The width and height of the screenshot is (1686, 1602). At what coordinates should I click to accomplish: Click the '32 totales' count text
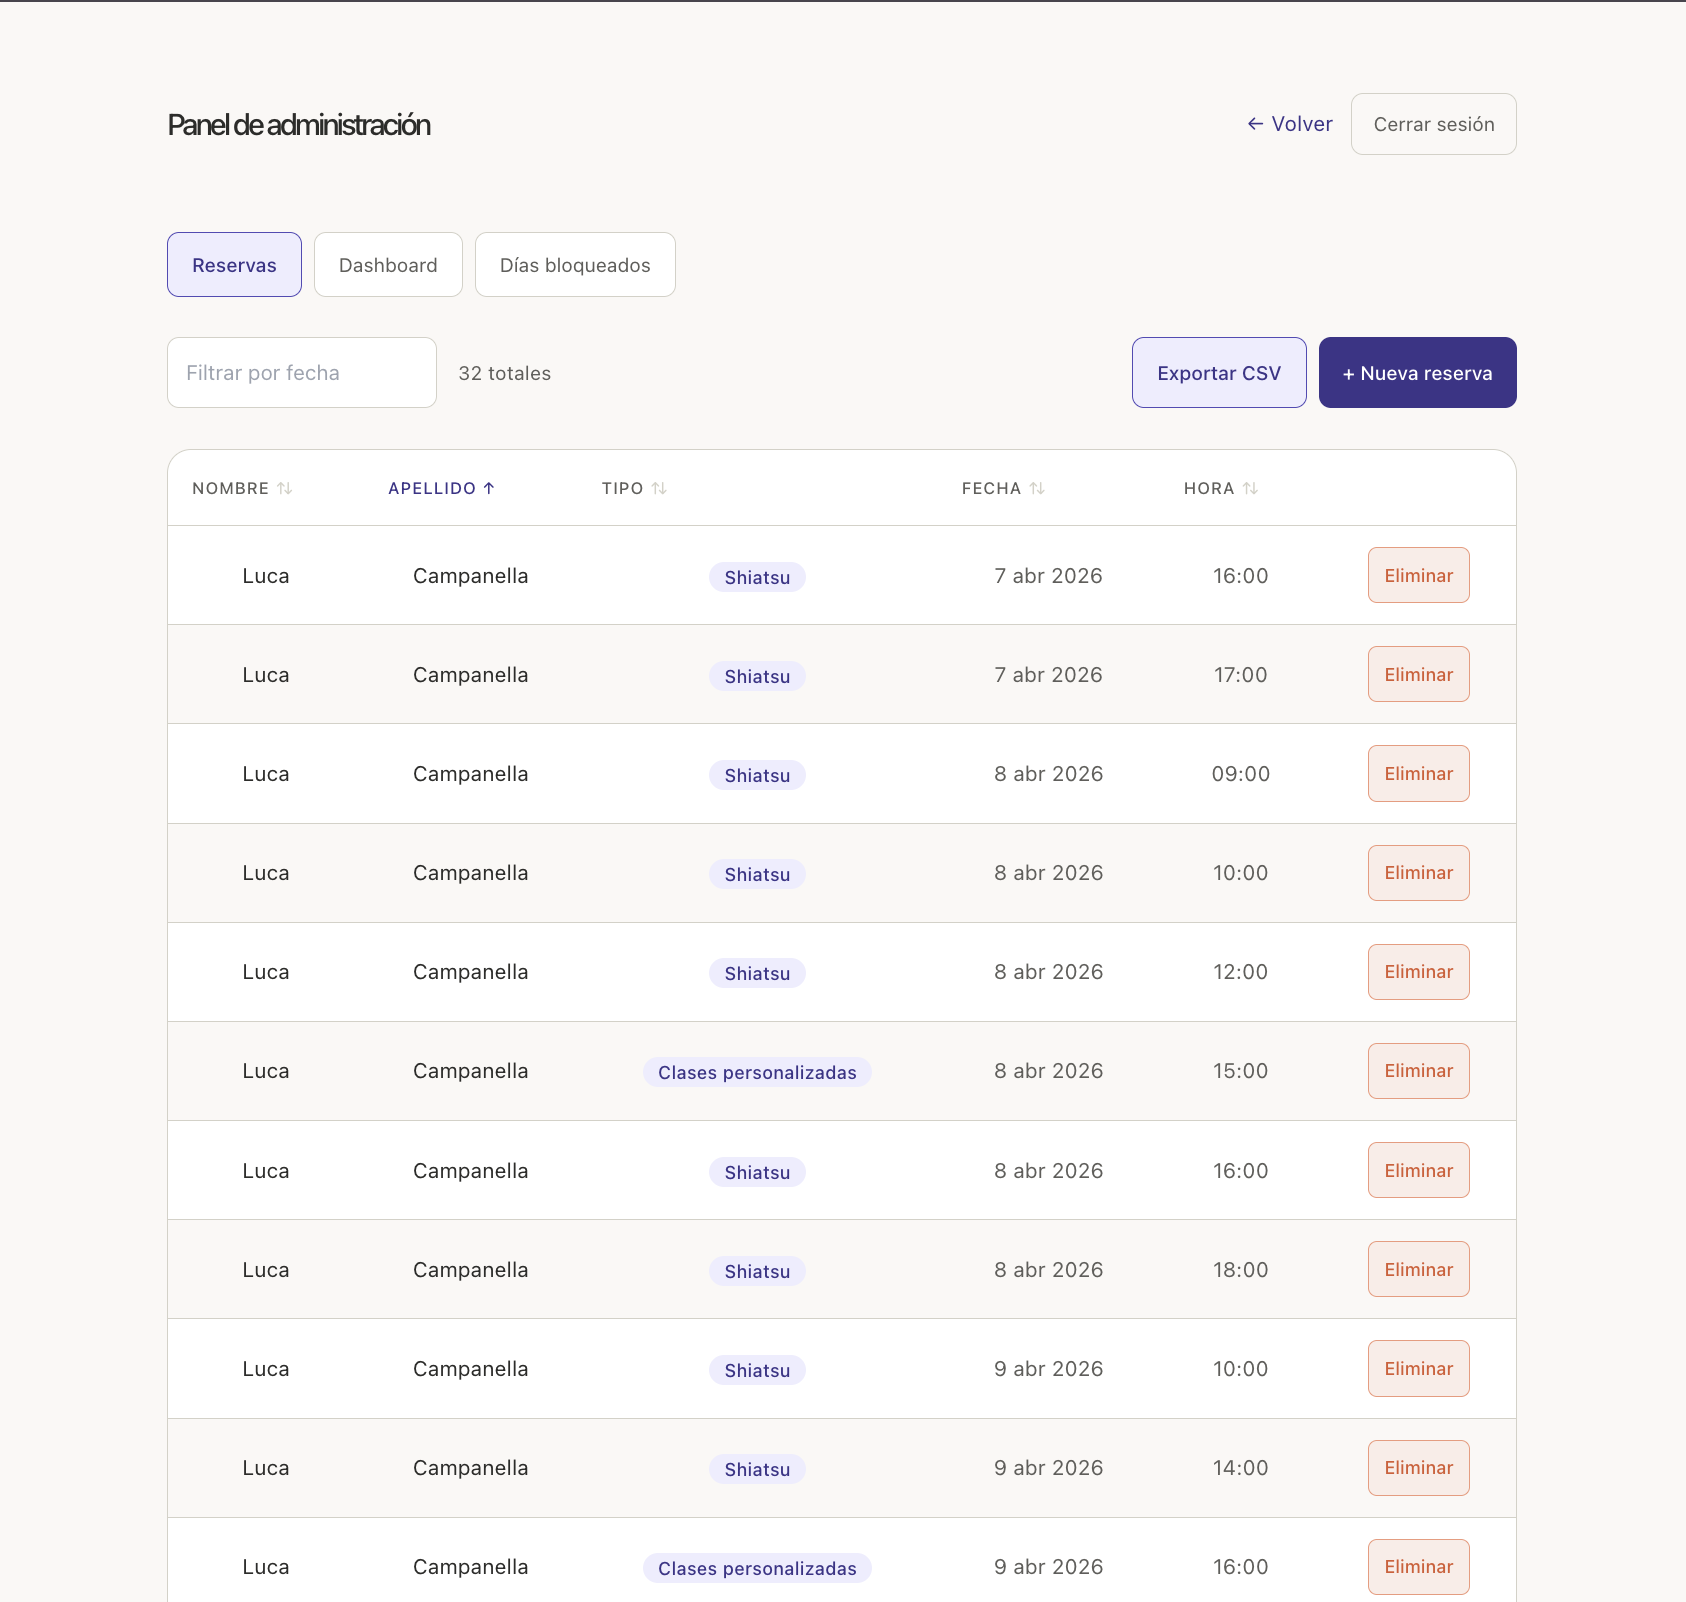click(504, 373)
